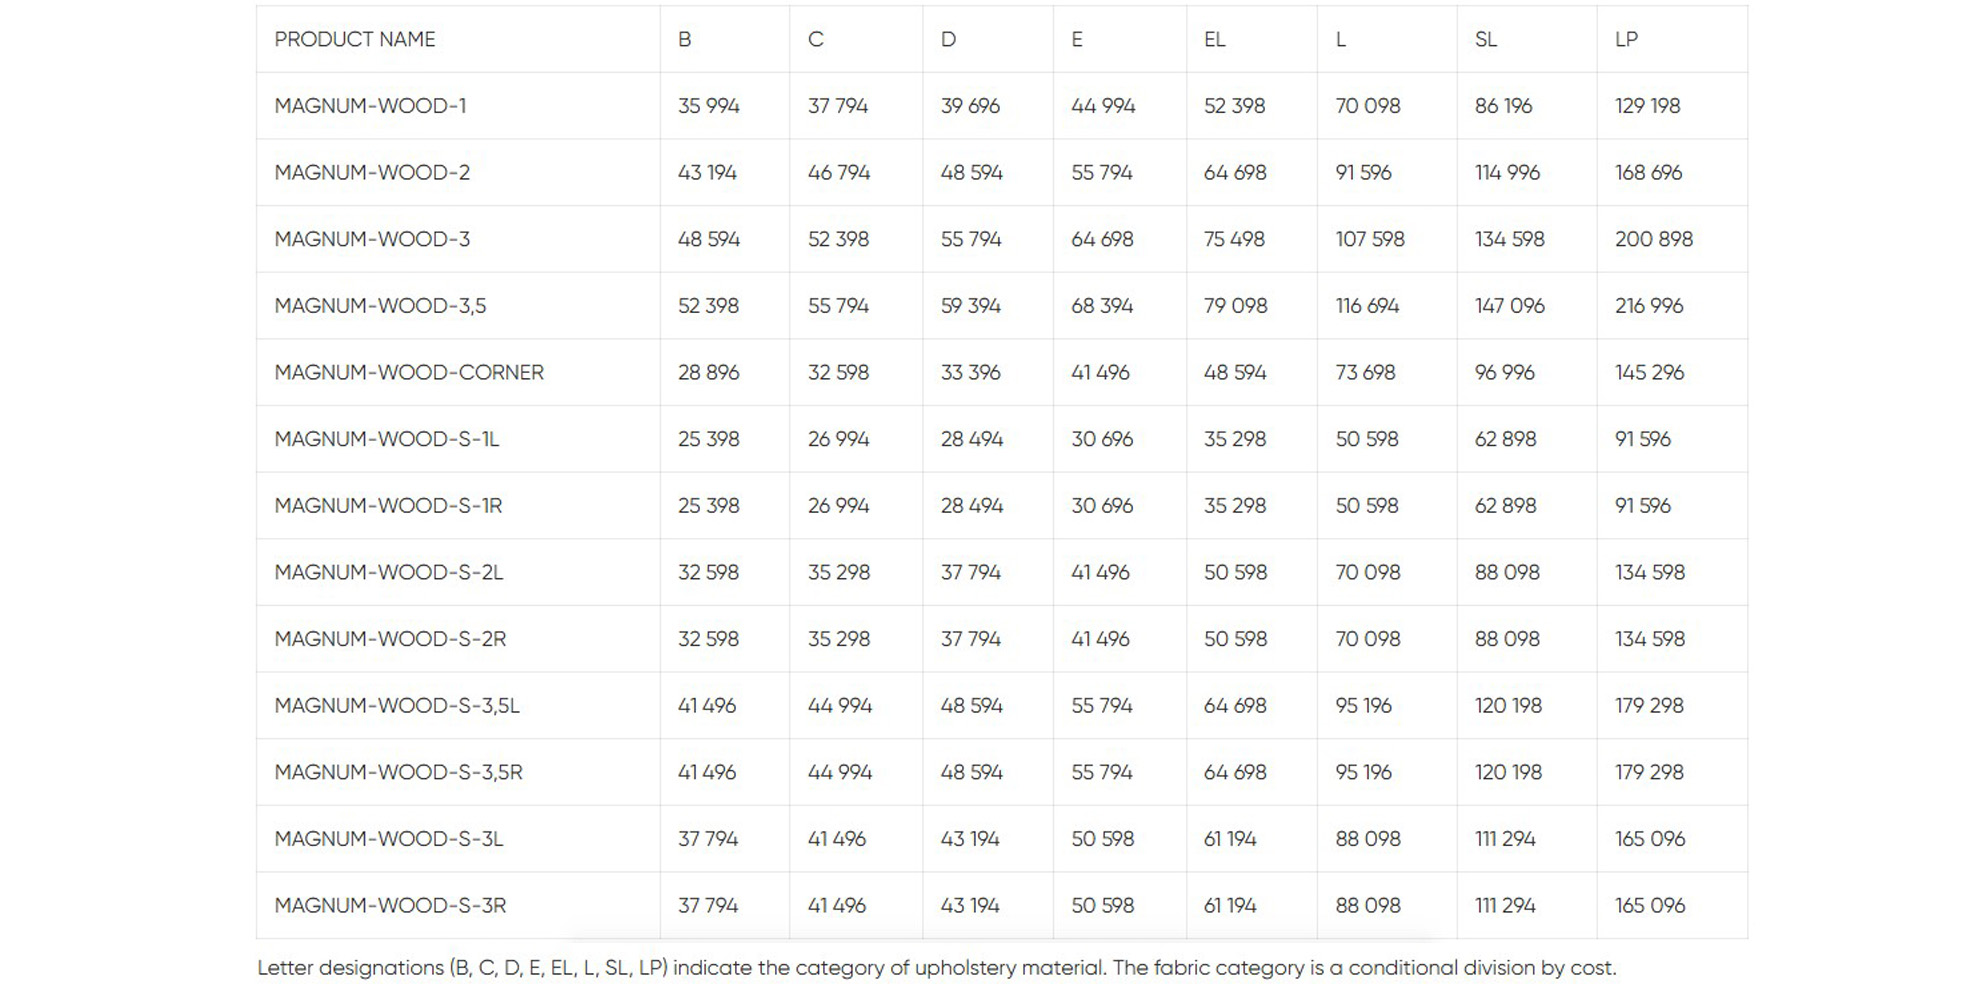1976x1000 pixels.
Task: Click MAGNUM-WOOD-1 price in column B
Action: click(x=708, y=106)
